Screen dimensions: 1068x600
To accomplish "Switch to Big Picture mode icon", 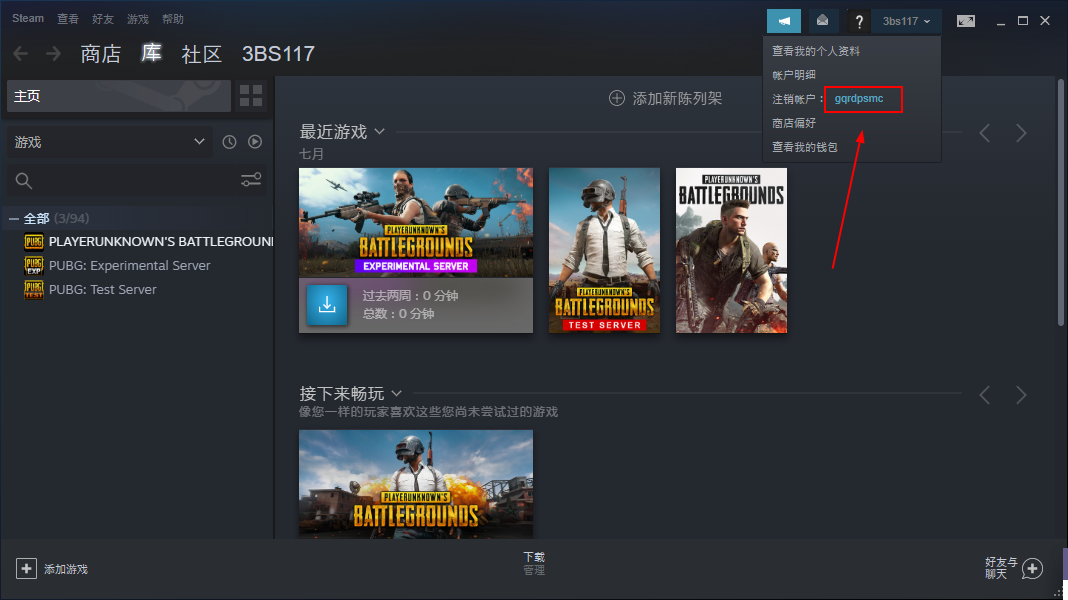I will pyautogui.click(x=966, y=21).
